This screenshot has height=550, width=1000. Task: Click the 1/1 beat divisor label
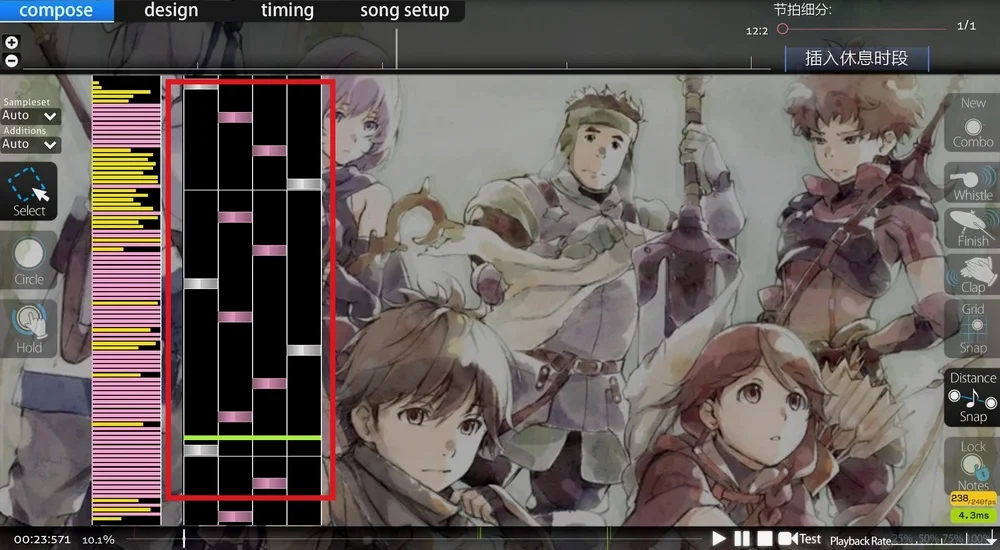pos(966,26)
